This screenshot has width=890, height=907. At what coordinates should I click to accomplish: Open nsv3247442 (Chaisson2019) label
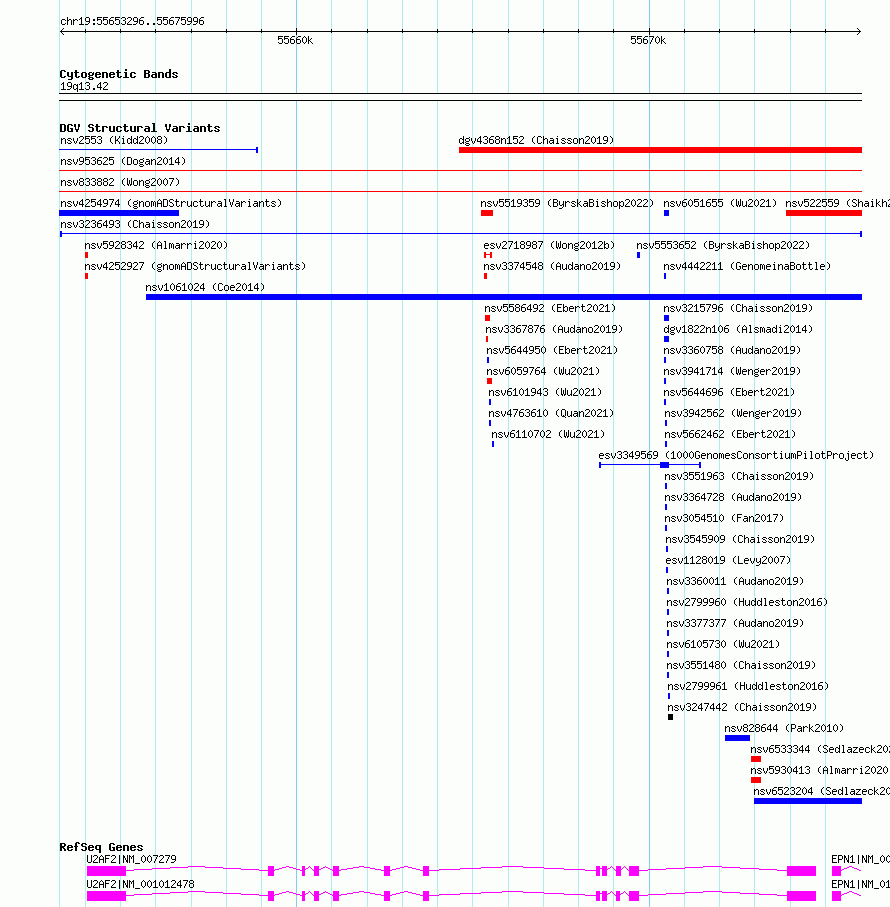(743, 707)
